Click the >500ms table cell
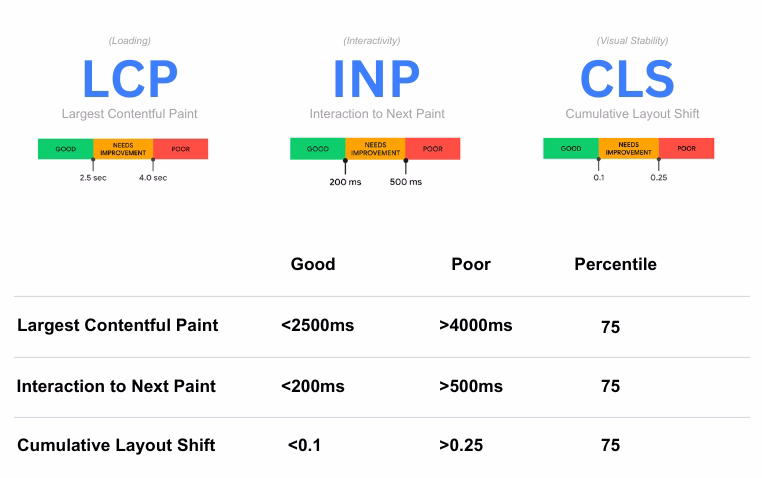Screen dimensions: 762x478 pyautogui.click(x=470, y=386)
